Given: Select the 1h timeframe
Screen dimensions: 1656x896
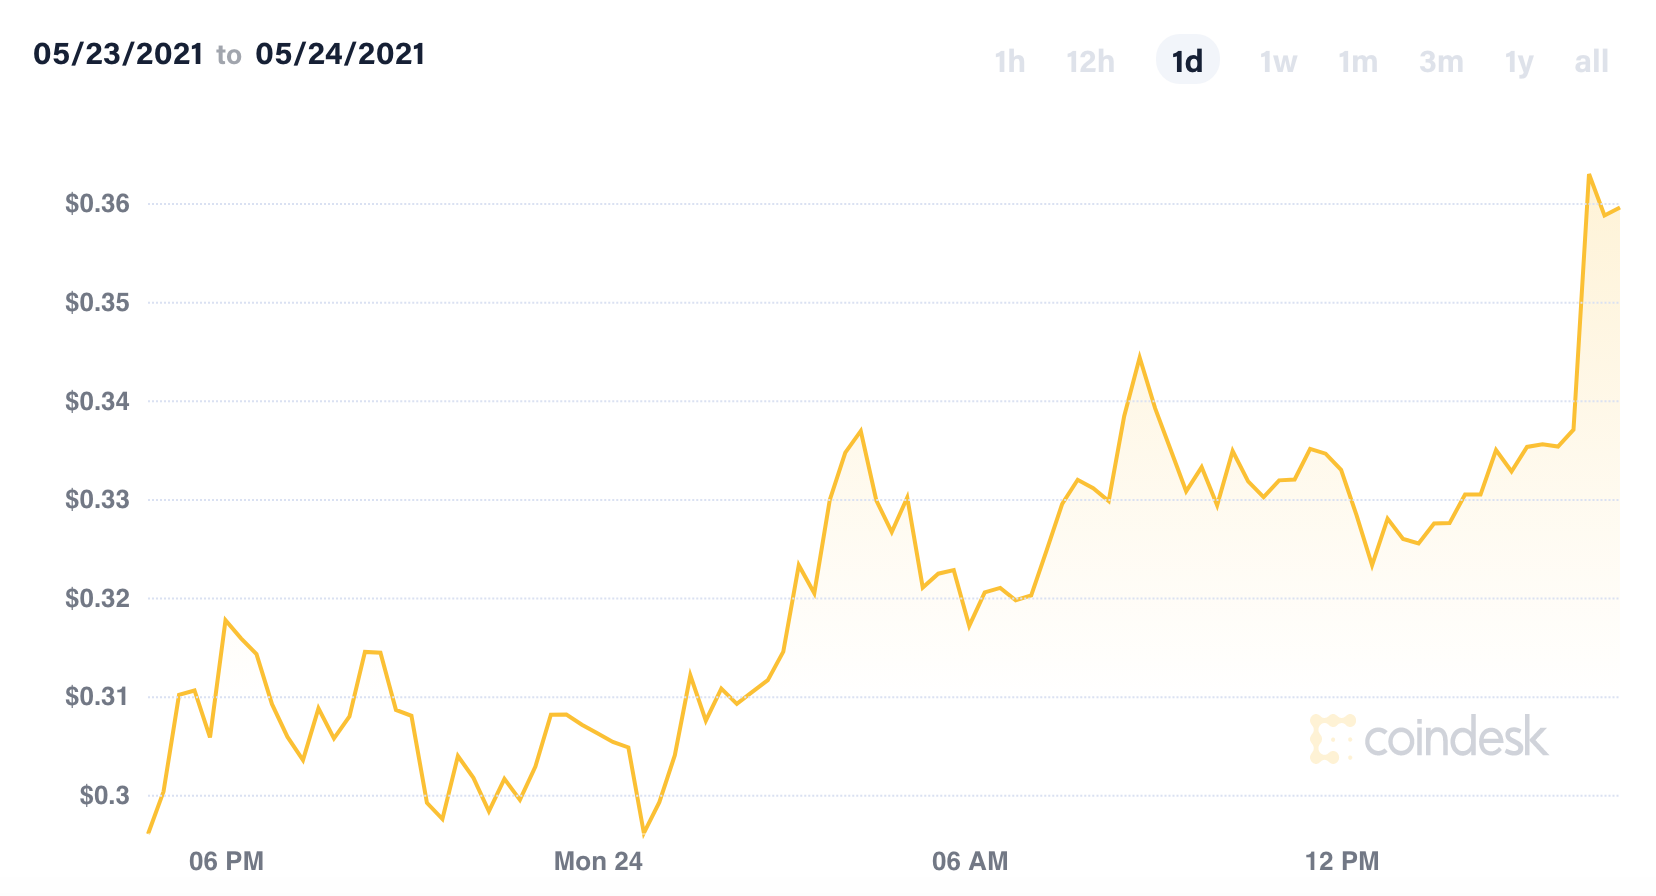Looking at the screenshot, I should coord(1009,61).
